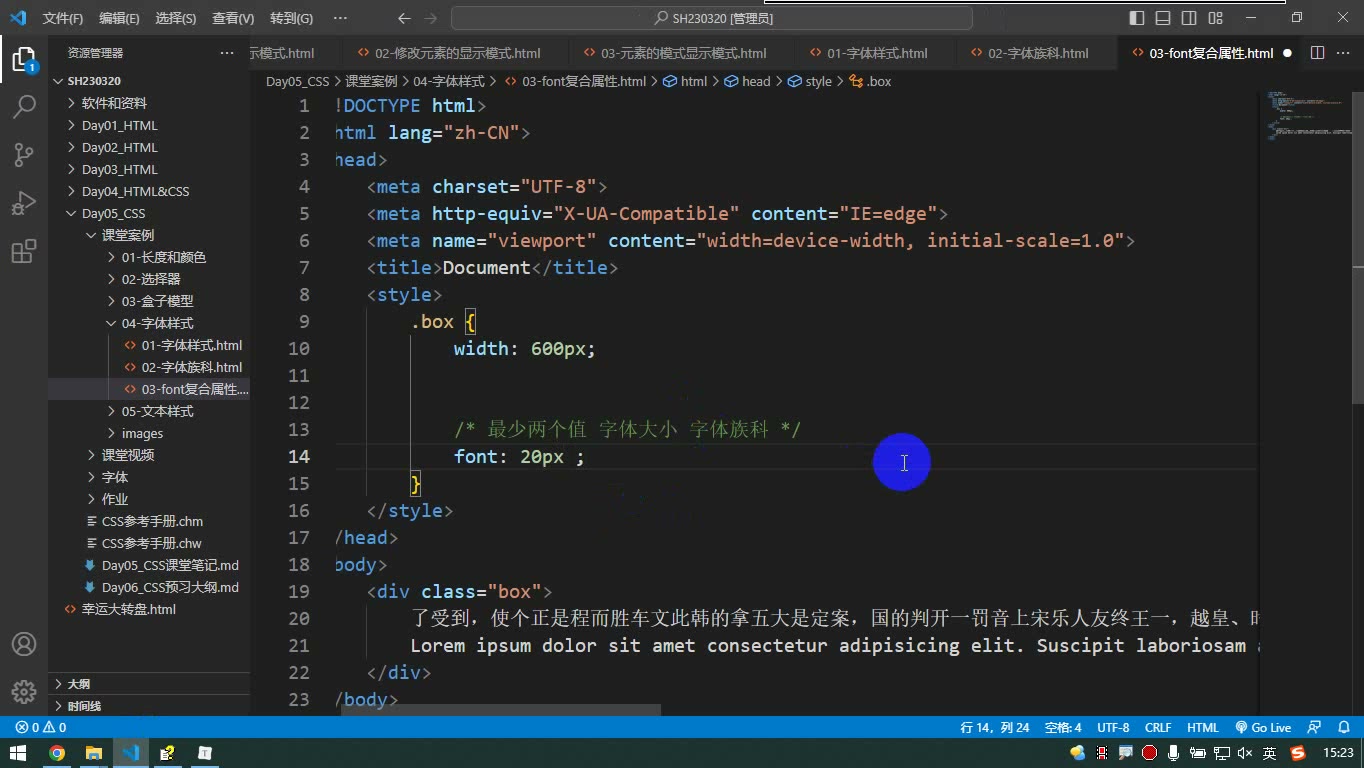
Task: Open the 编辑(E) menu
Action: (119, 18)
